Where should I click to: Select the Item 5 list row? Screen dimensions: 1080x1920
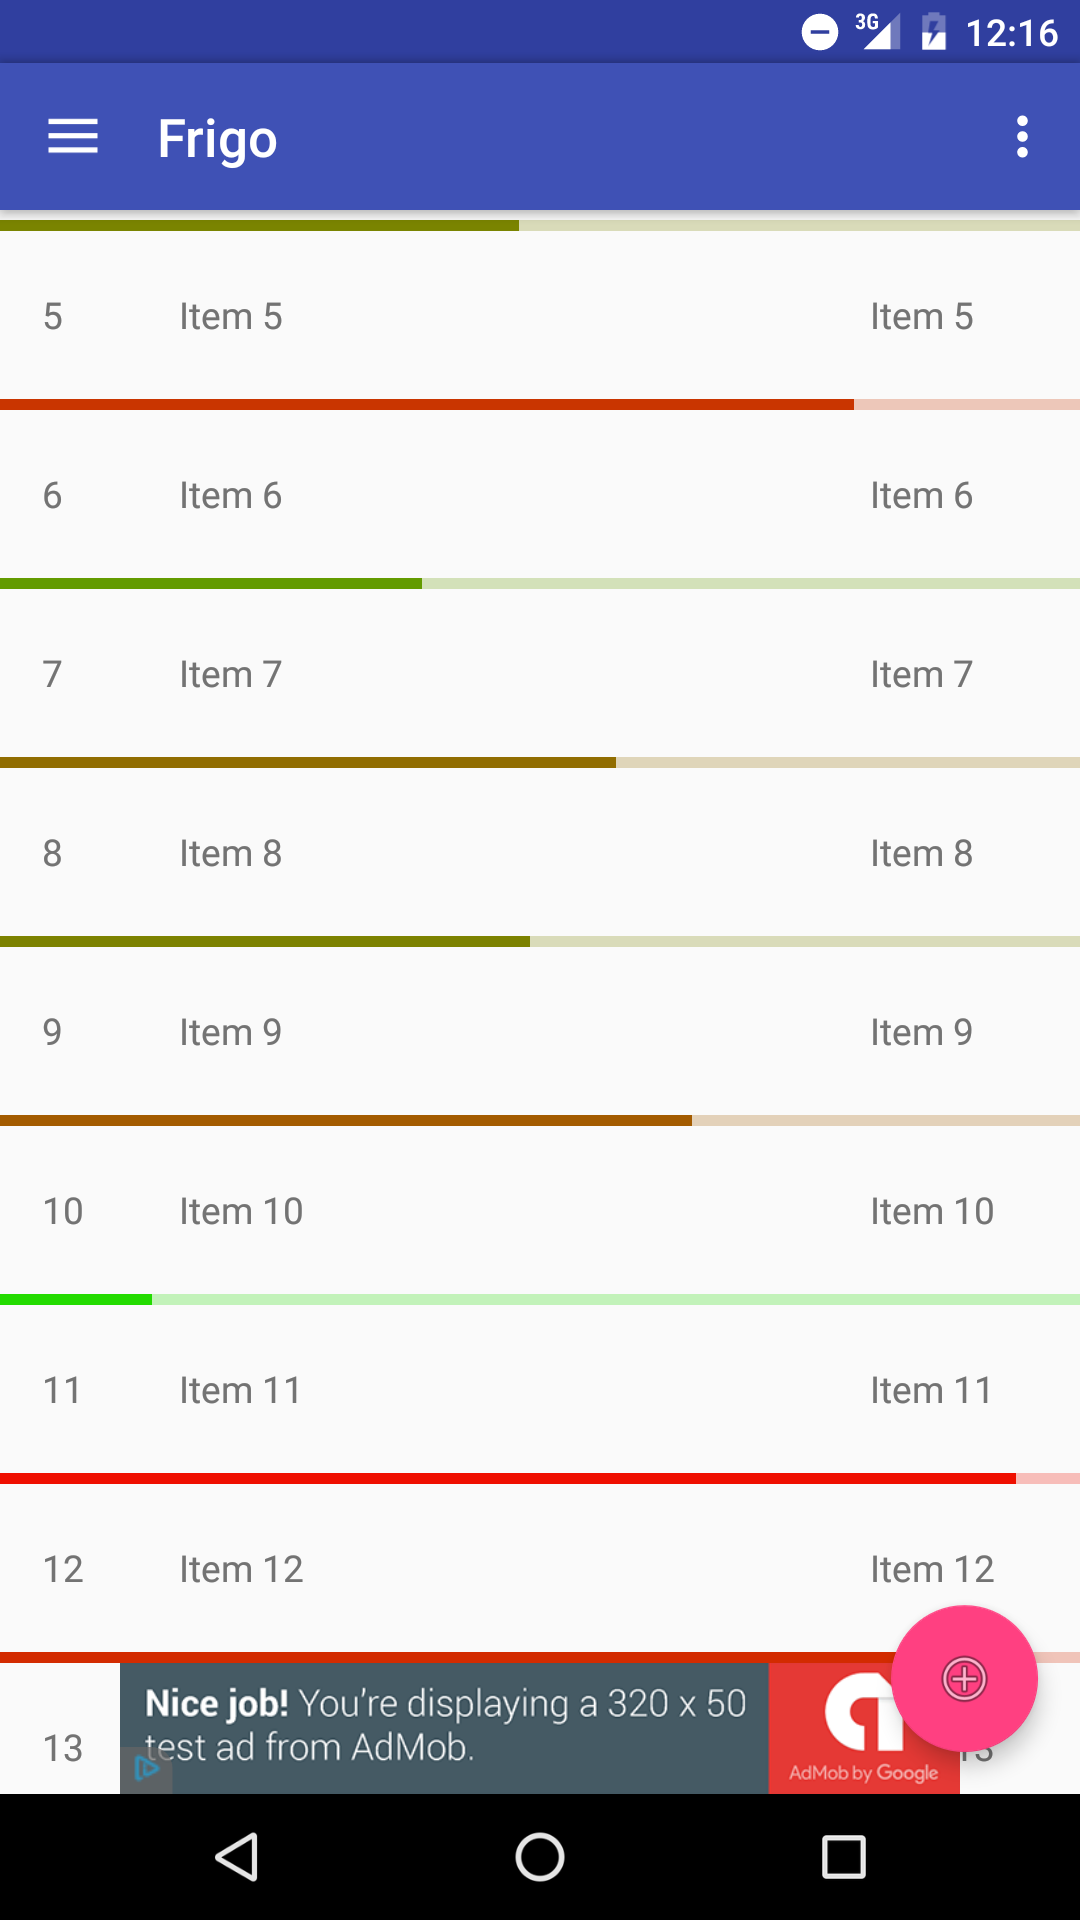point(540,317)
